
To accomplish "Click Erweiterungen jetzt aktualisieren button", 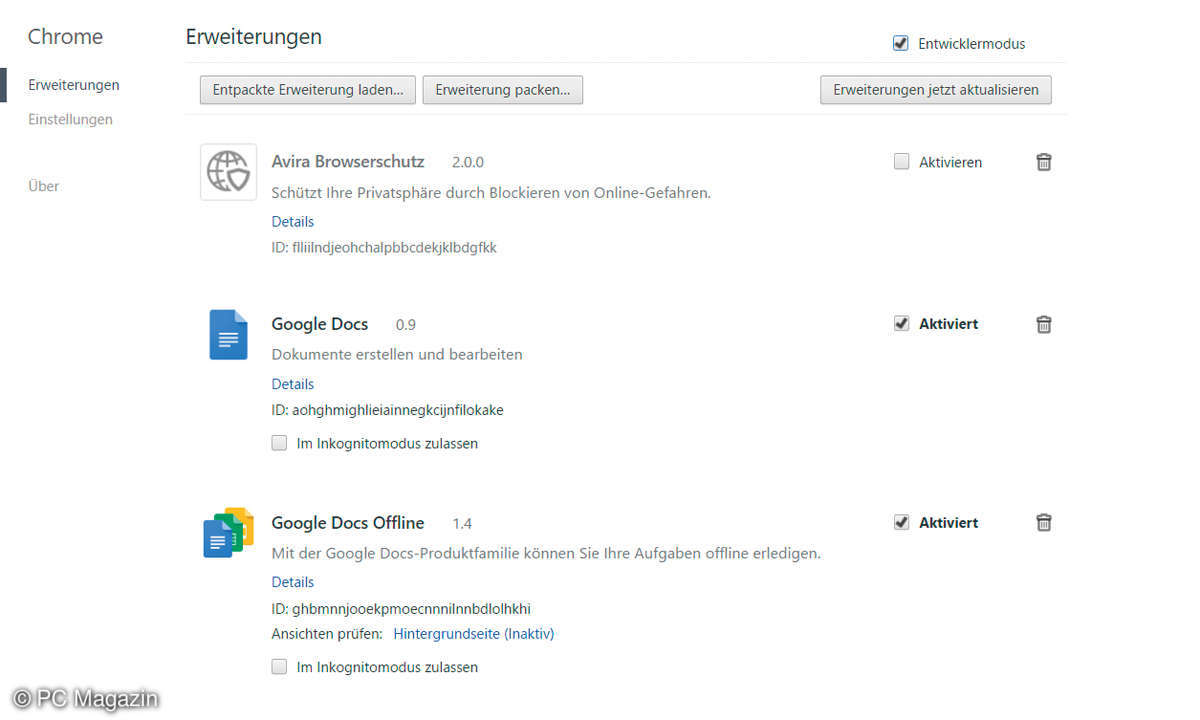I will tap(936, 89).
